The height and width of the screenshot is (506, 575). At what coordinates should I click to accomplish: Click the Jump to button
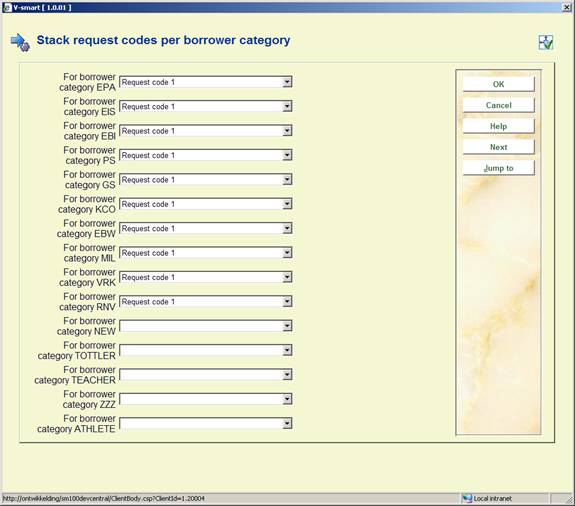498,168
